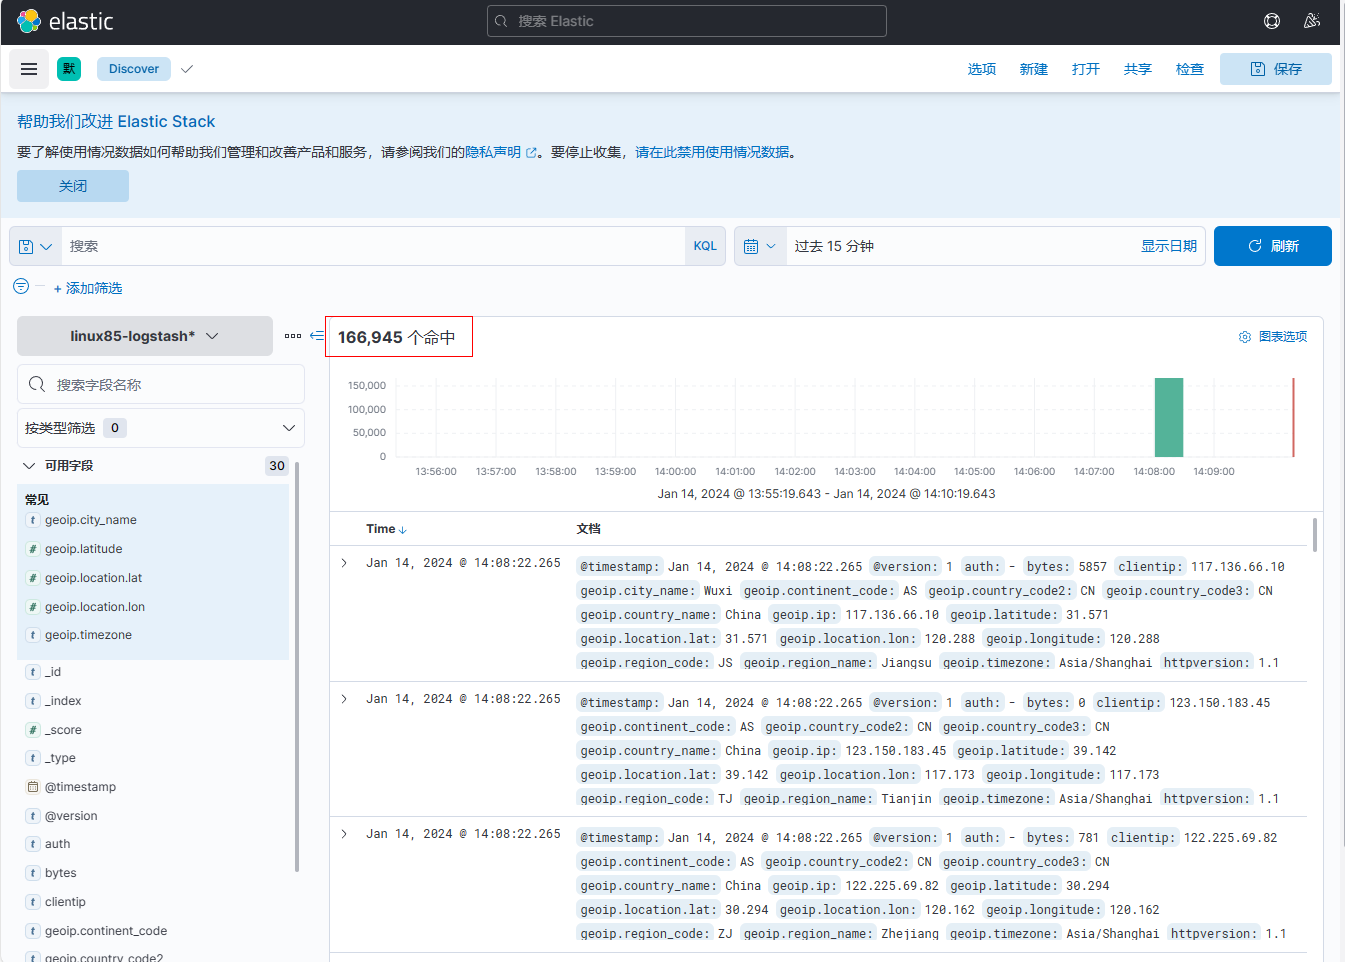The height and width of the screenshot is (962, 1345).
Task: Click the filter options circle icon
Action: click(21, 286)
